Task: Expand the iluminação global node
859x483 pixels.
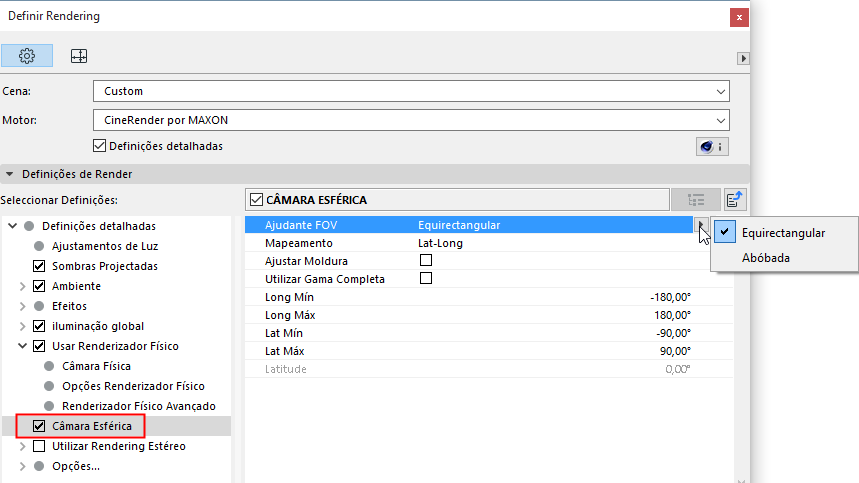Action: [22, 326]
